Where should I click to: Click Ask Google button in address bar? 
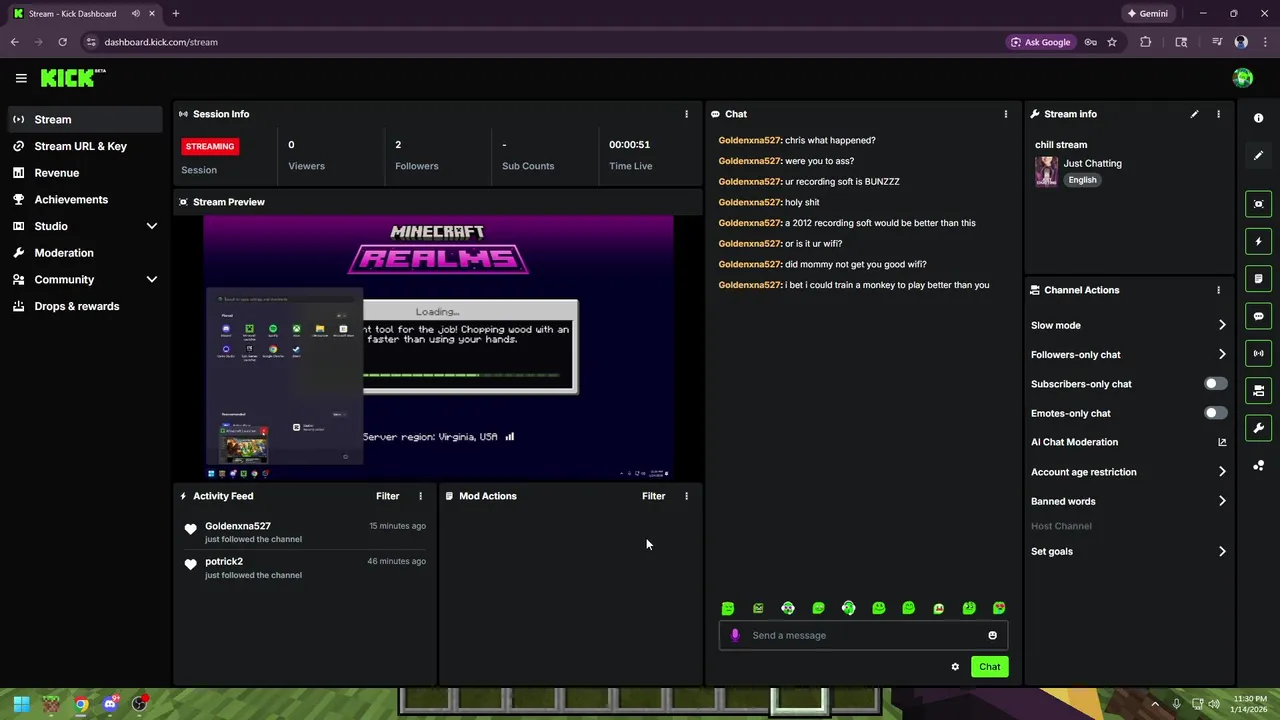(1041, 42)
